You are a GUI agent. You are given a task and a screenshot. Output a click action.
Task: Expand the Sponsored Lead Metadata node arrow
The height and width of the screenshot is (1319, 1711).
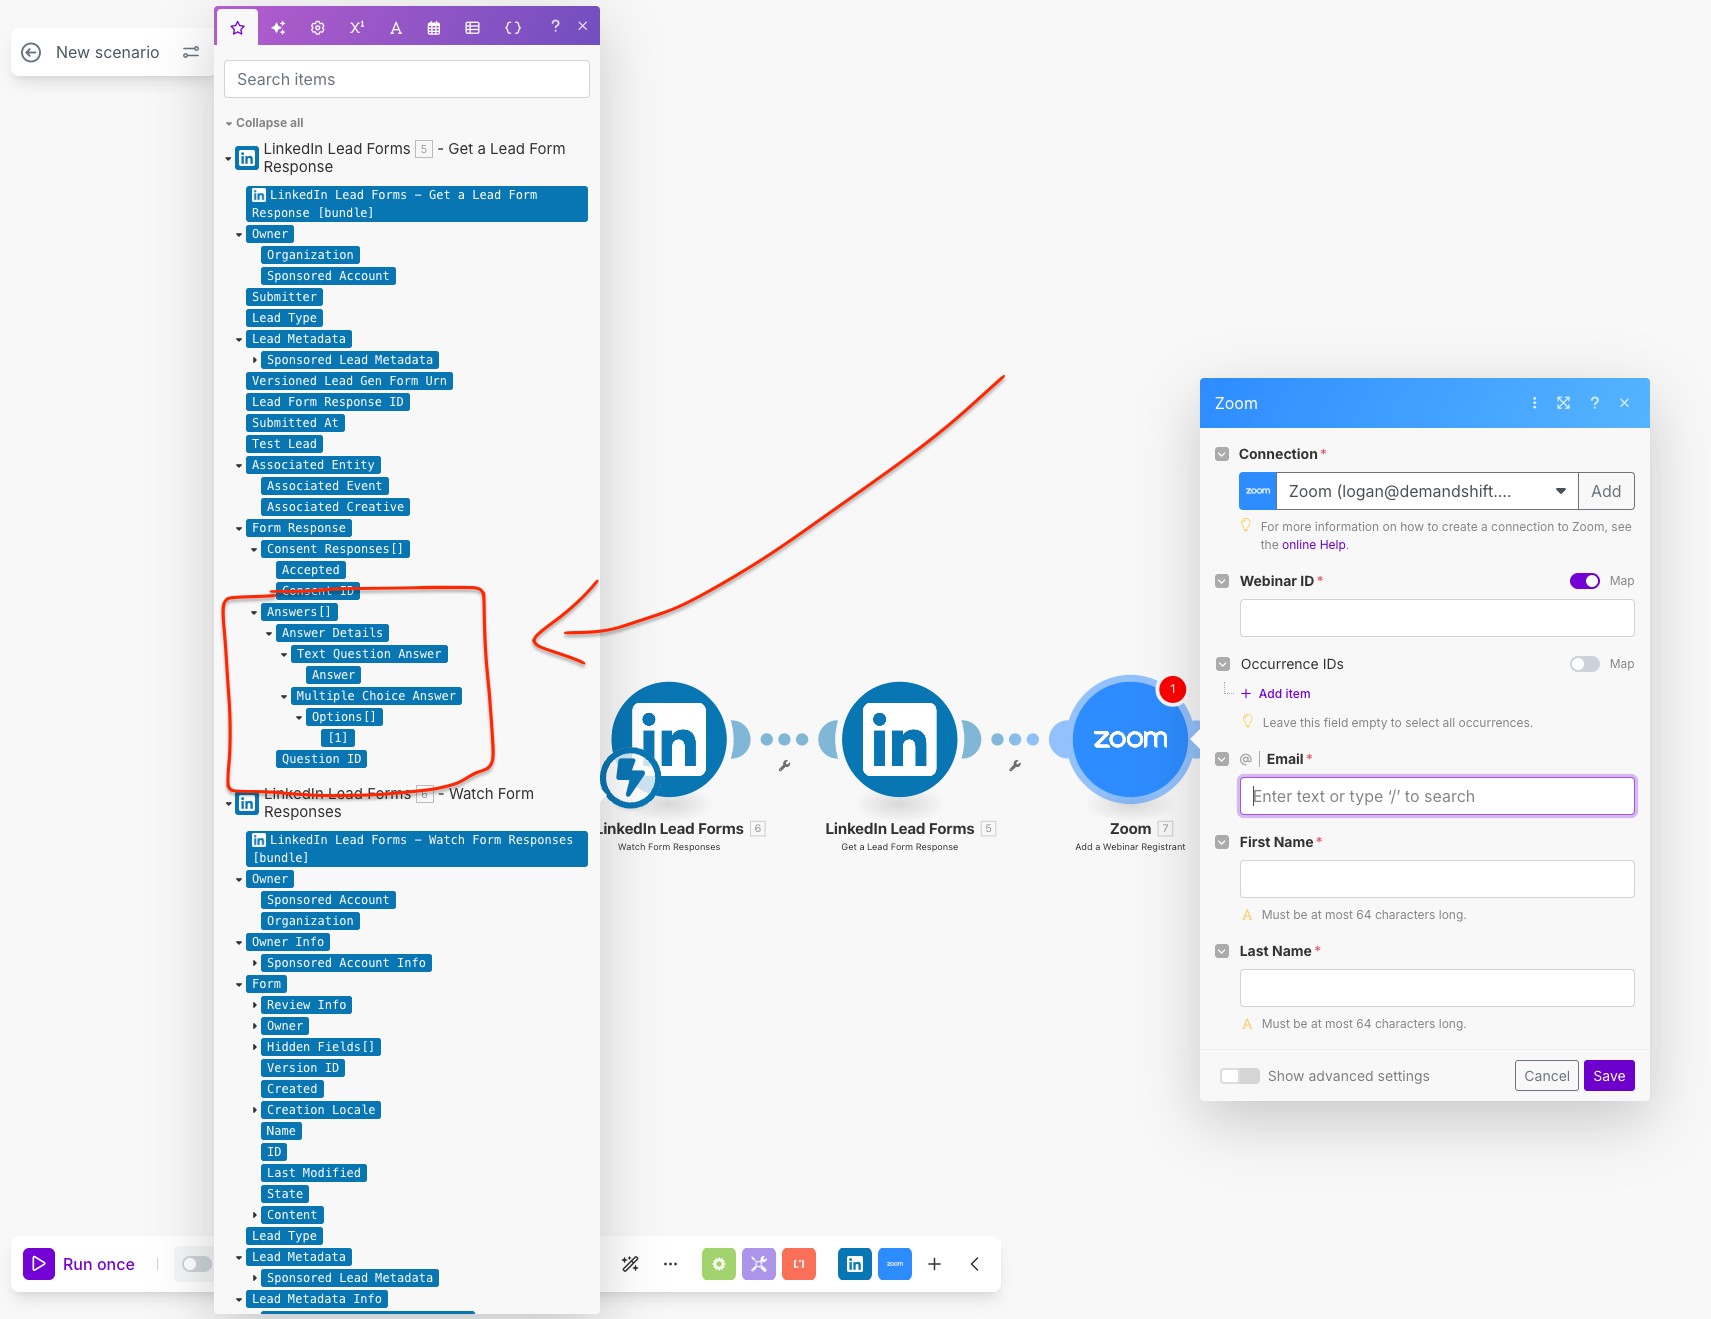(x=254, y=360)
